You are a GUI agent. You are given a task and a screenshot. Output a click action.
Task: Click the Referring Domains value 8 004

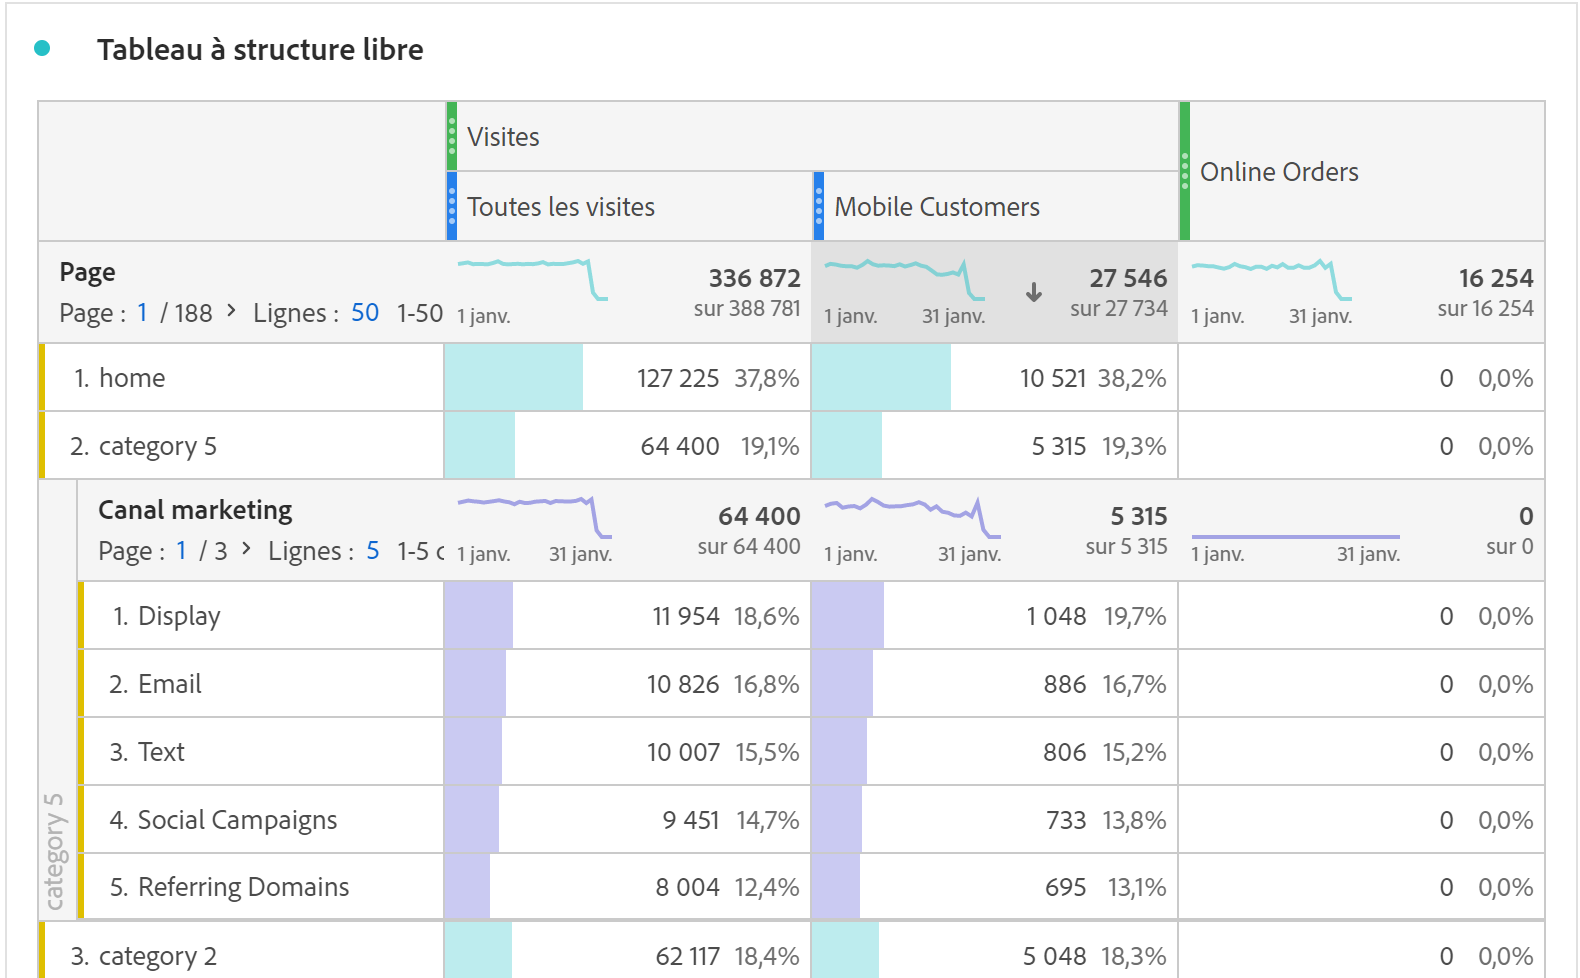point(688,887)
